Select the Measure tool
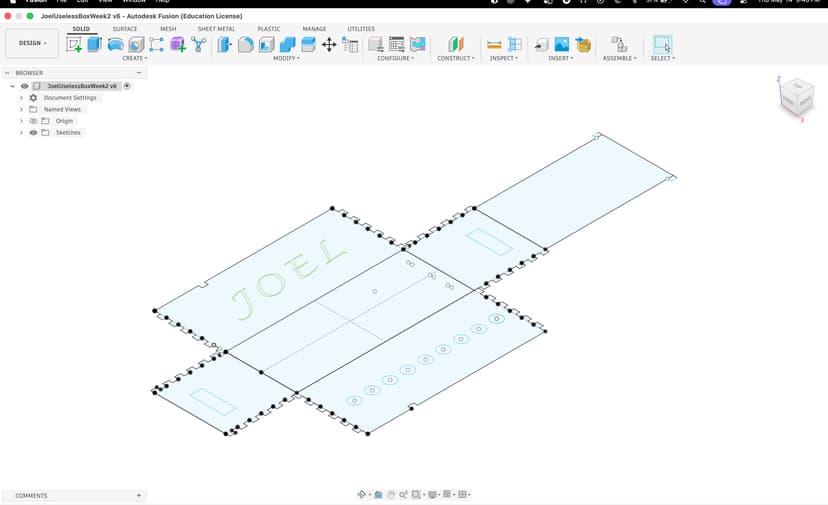Viewport: 828px width, 505px height. [x=494, y=44]
